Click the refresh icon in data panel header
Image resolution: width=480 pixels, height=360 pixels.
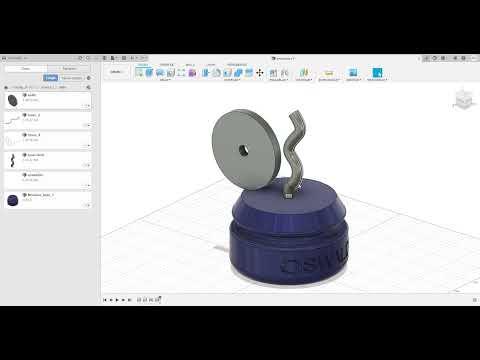click(80, 58)
